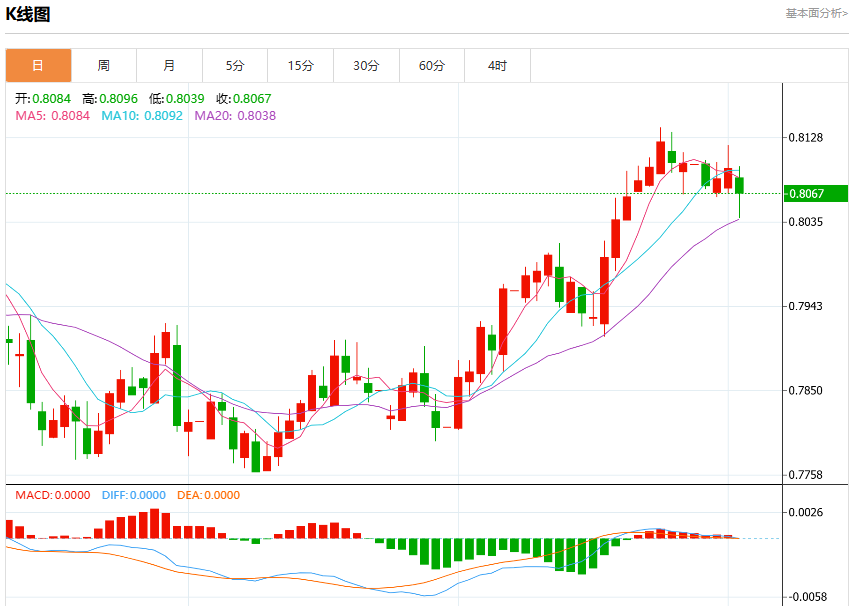Open the 5分 interval tab
This screenshot has height=606, width=855.
(235, 65)
